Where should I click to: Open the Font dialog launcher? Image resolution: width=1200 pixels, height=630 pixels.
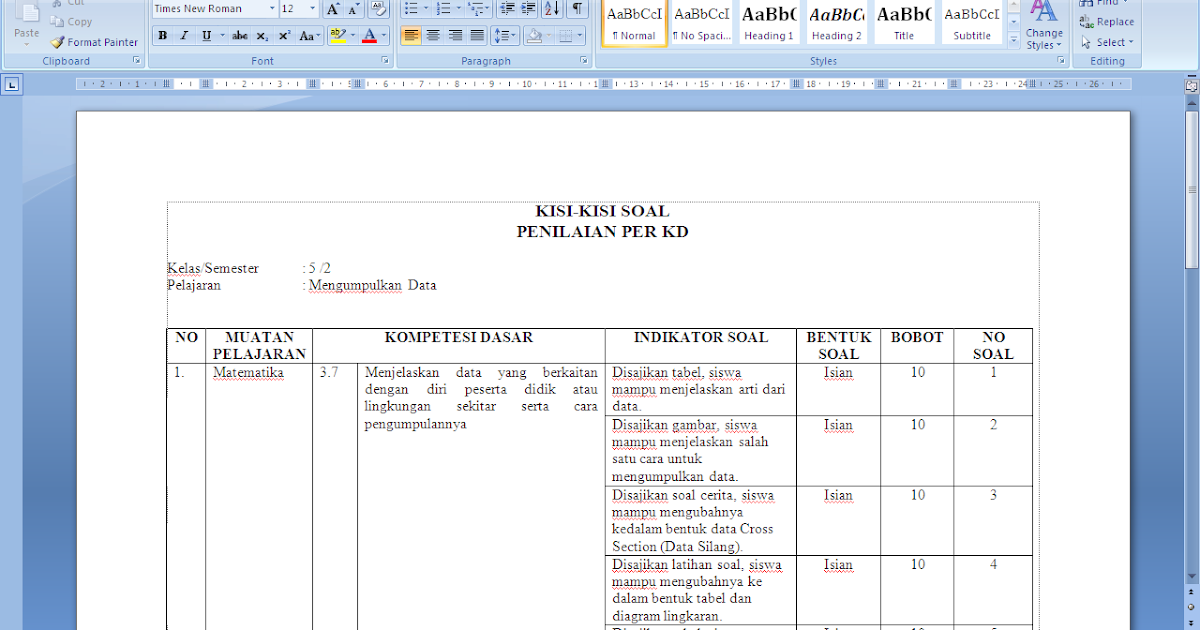point(385,61)
